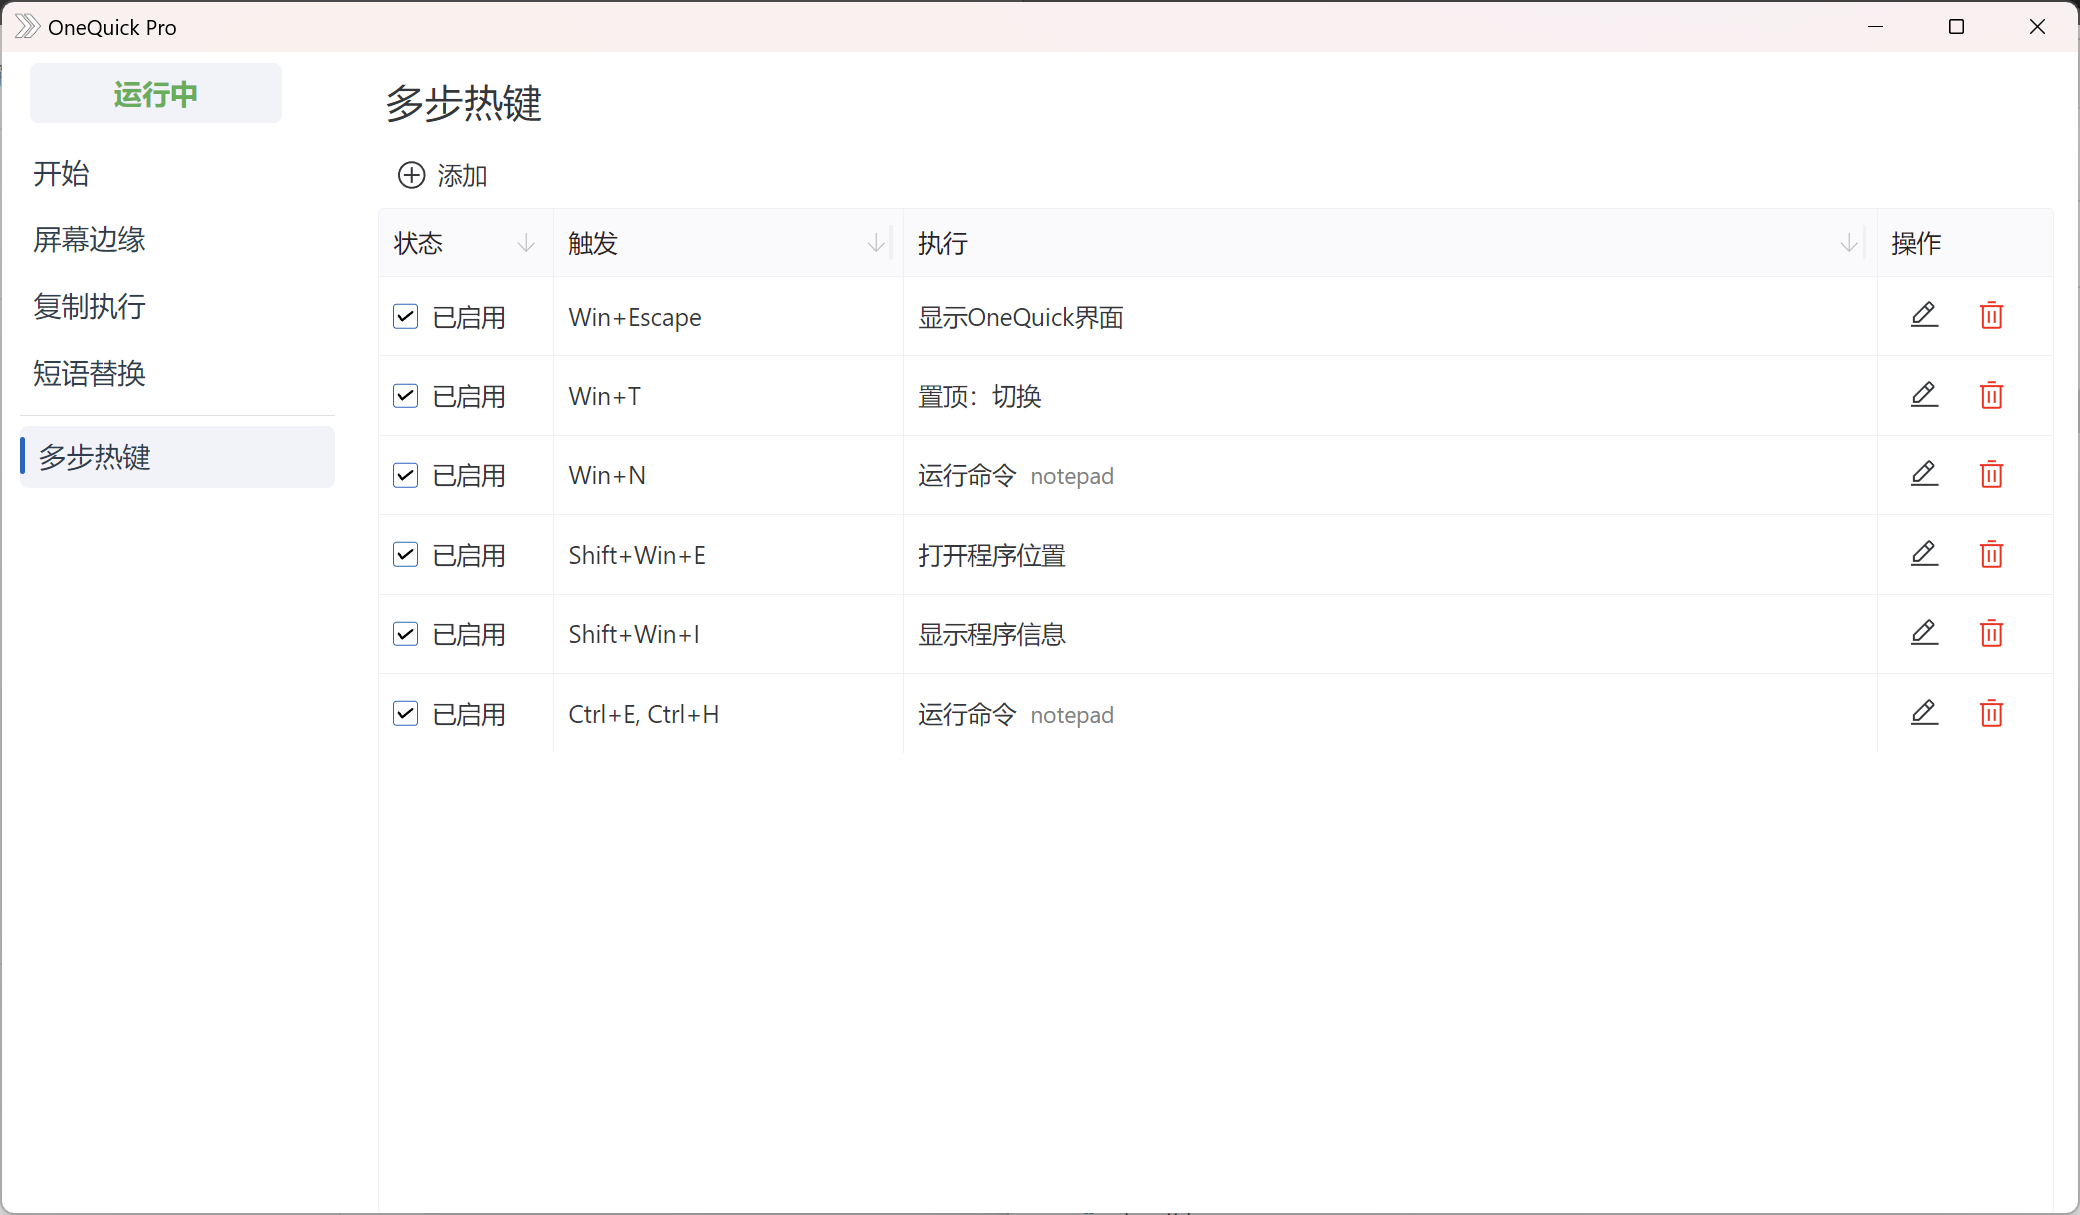Open the 复制执行 sidebar entry

89,306
